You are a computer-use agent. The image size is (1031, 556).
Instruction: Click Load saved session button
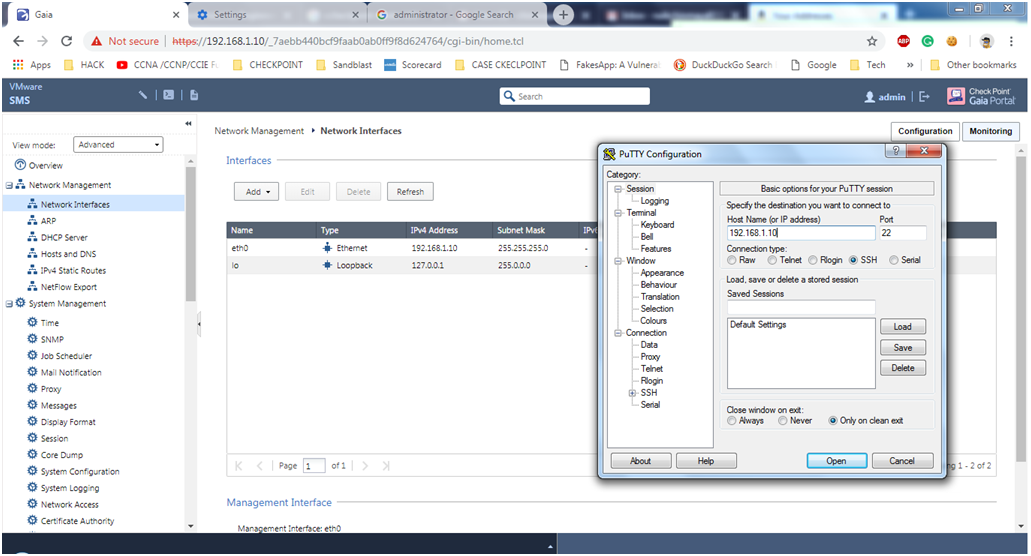tap(903, 327)
